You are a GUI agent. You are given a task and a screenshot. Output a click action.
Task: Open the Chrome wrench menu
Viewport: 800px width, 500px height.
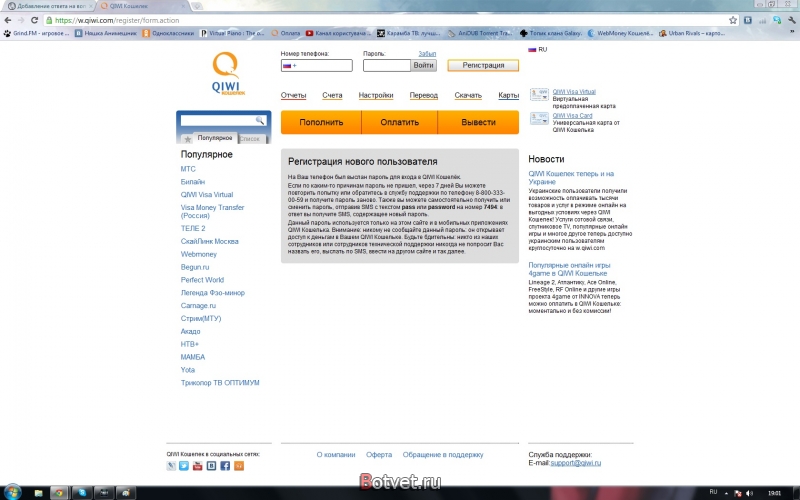pos(792,20)
